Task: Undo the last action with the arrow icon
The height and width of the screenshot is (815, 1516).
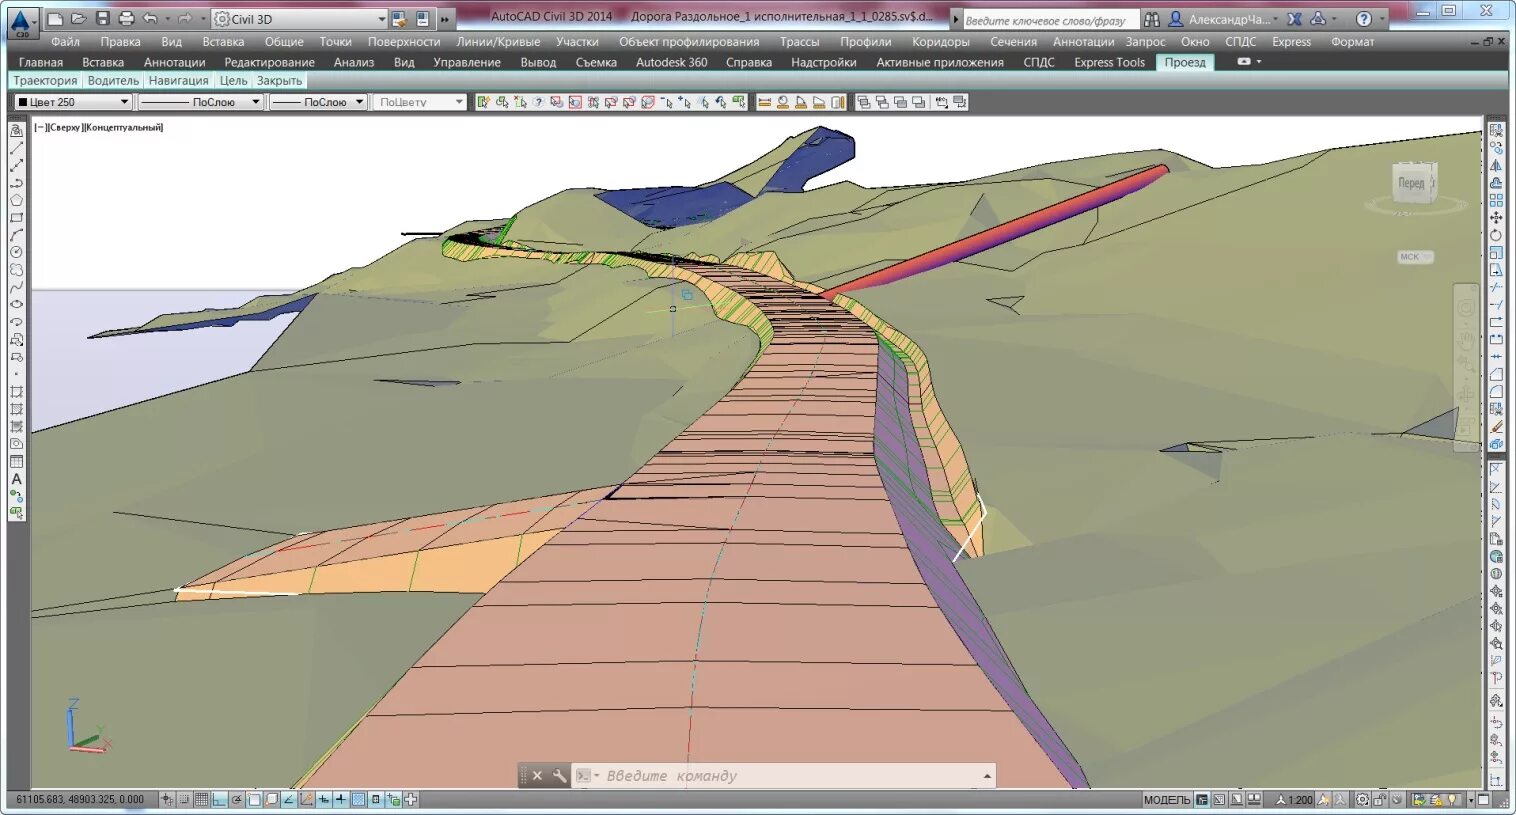Action: tap(150, 19)
